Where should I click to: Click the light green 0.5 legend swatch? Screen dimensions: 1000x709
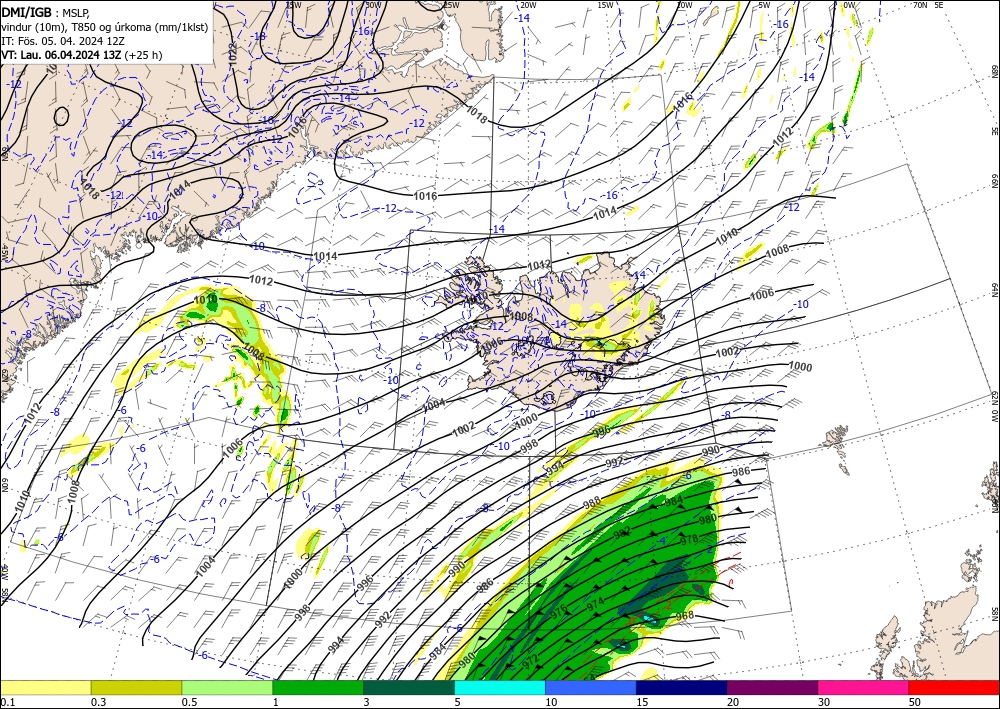pyautogui.click(x=227, y=687)
